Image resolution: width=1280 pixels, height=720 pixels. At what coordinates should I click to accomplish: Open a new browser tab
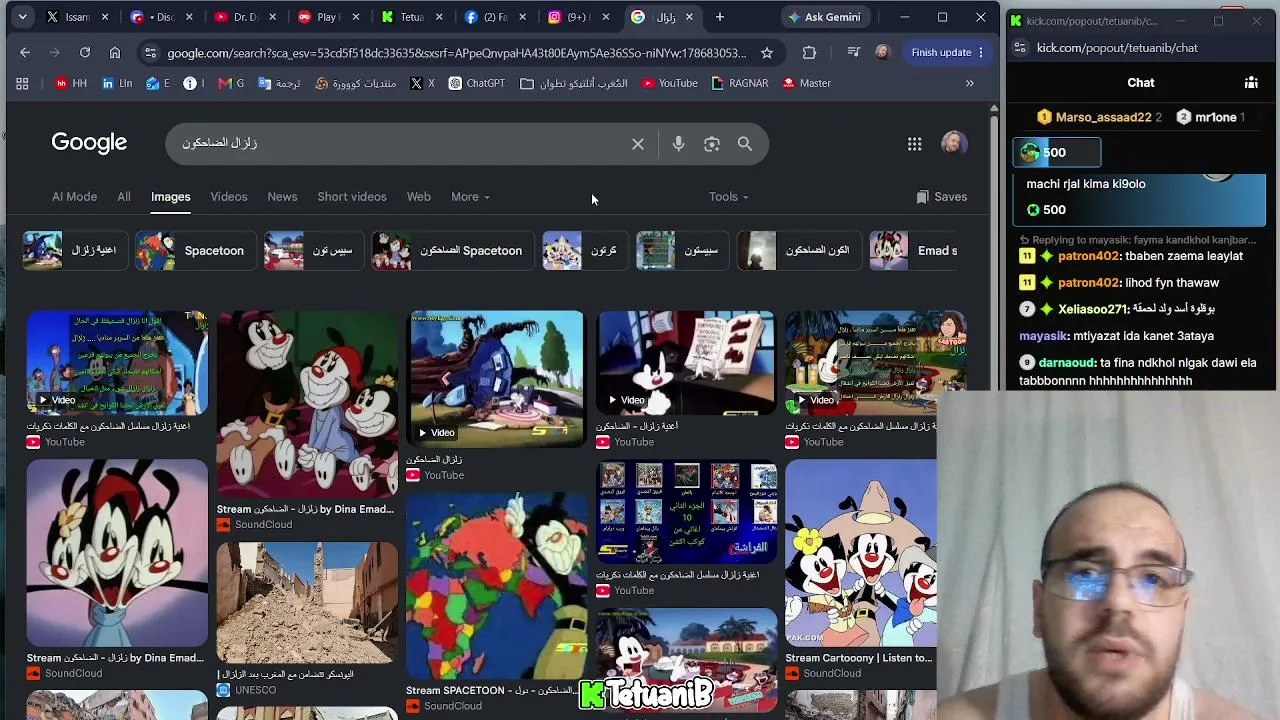pos(720,17)
